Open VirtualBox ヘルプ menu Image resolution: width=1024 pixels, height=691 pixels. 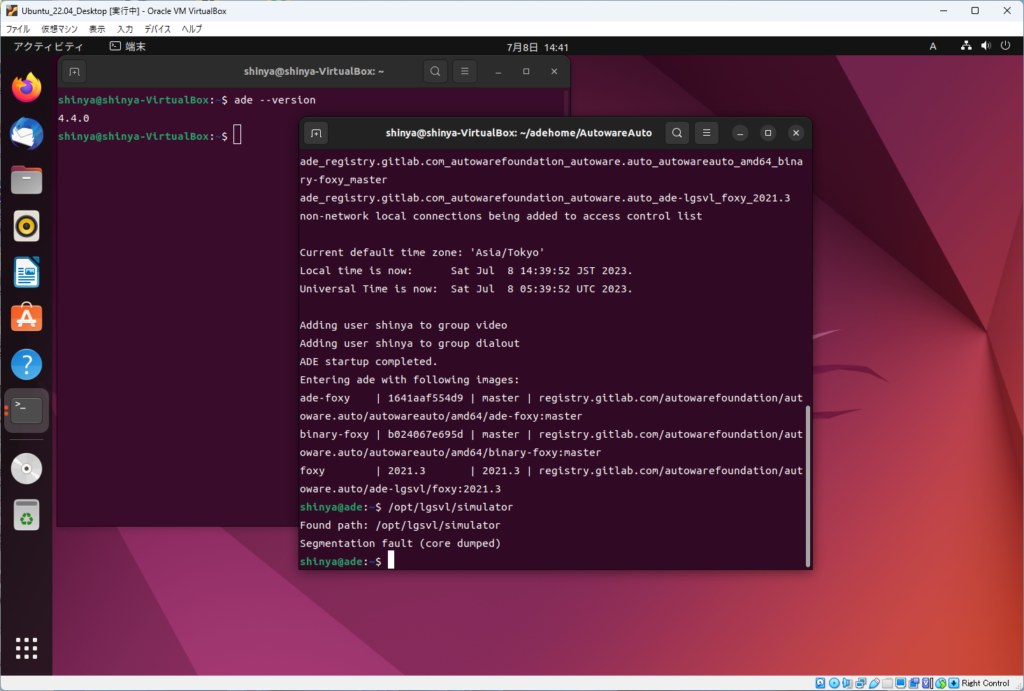[192, 29]
